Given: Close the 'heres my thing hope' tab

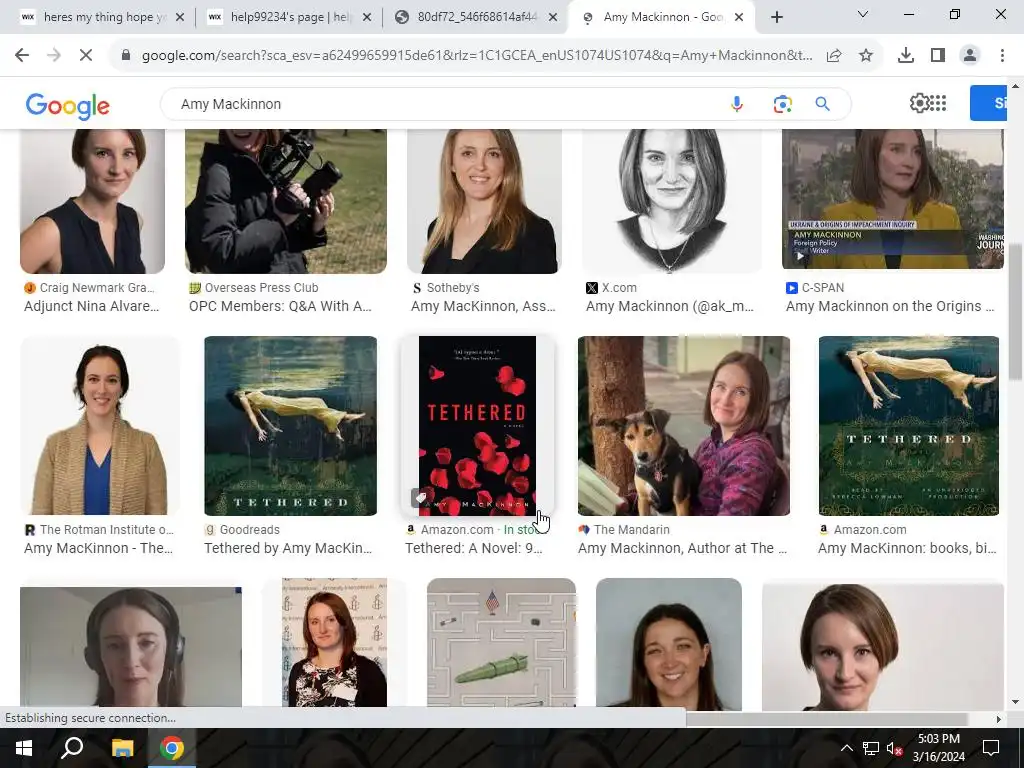Looking at the screenshot, I should pos(180,17).
